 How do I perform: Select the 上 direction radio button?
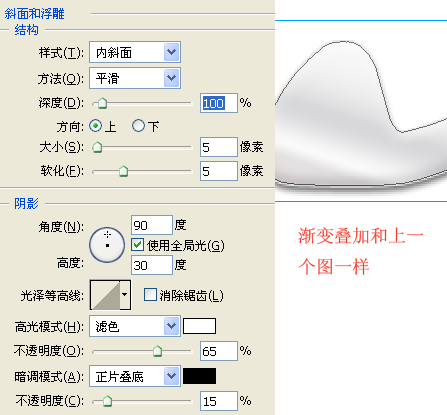click(96, 126)
